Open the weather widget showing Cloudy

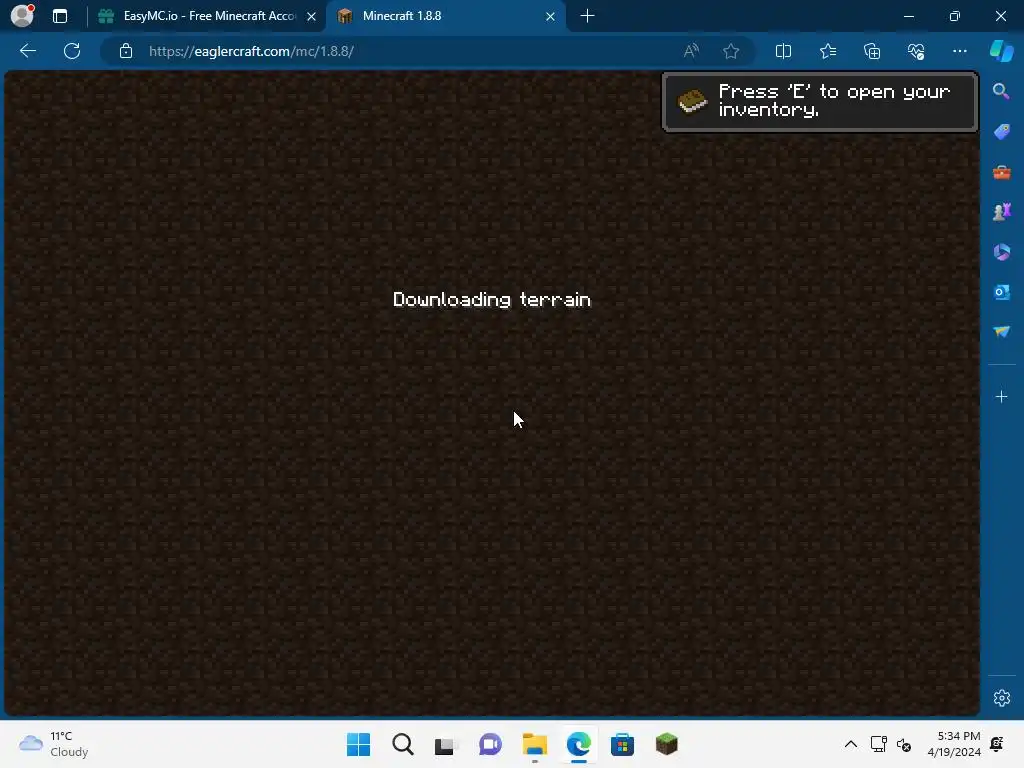click(54, 744)
